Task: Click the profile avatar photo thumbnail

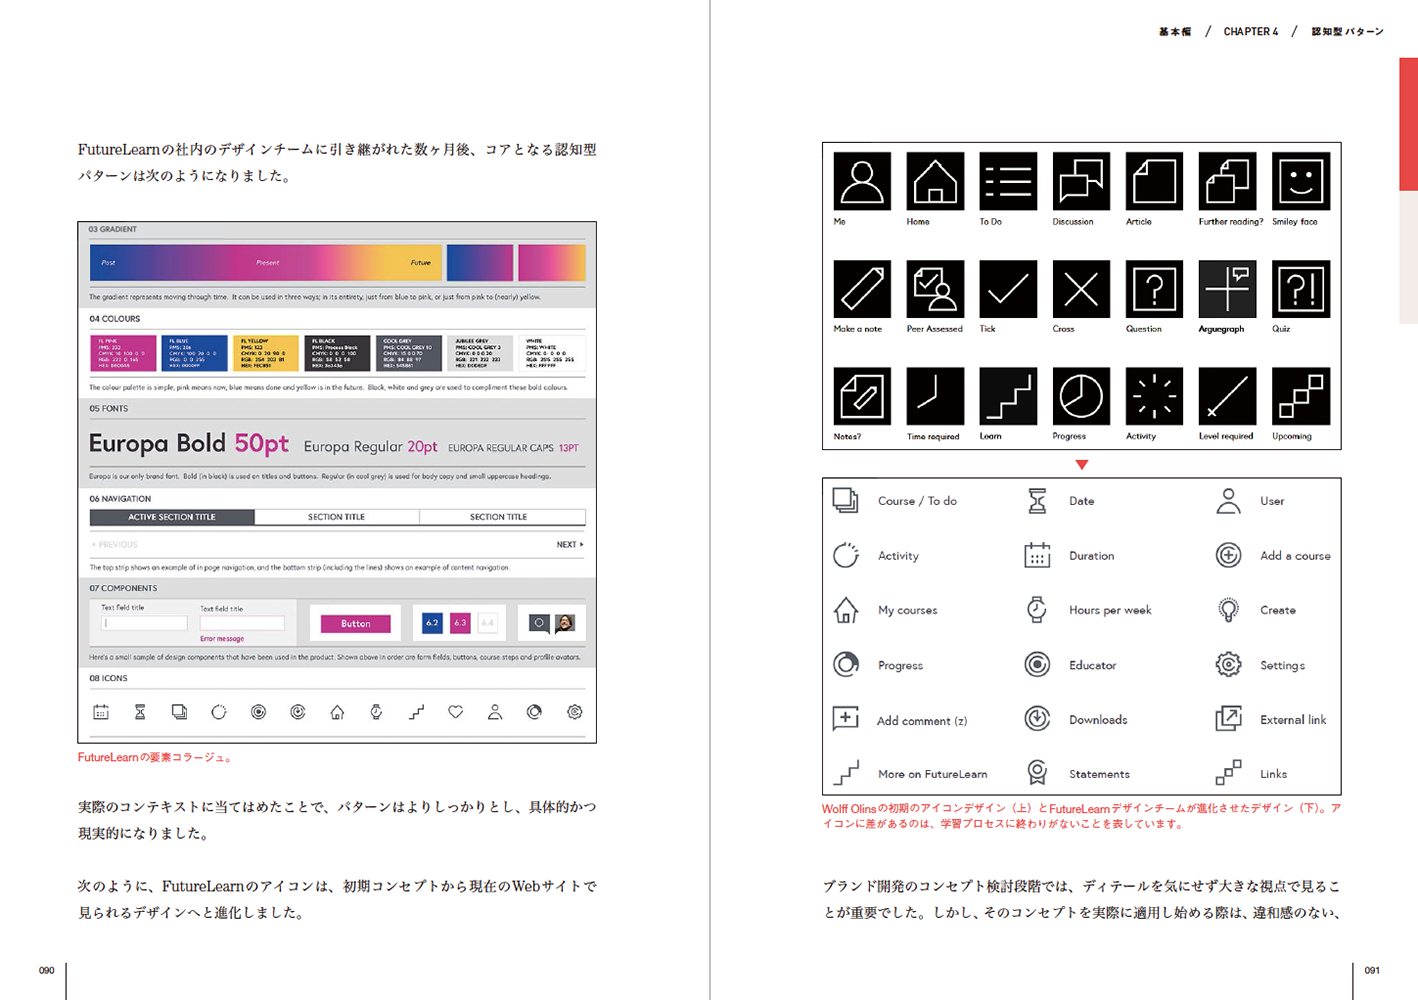Action: point(565,623)
